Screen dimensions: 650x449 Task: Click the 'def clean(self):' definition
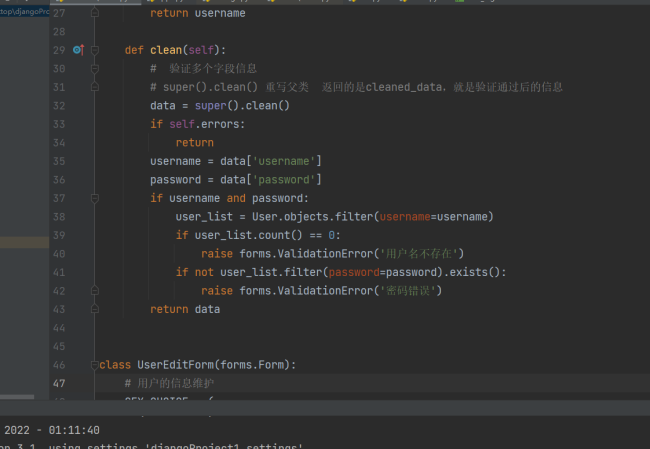click(x=175, y=50)
